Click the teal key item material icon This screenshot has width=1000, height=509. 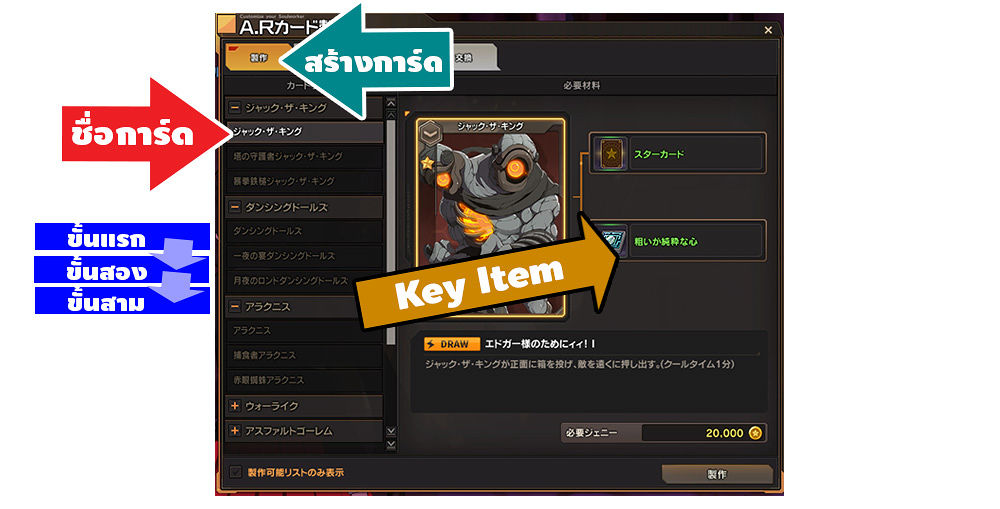pyautogui.click(x=612, y=242)
